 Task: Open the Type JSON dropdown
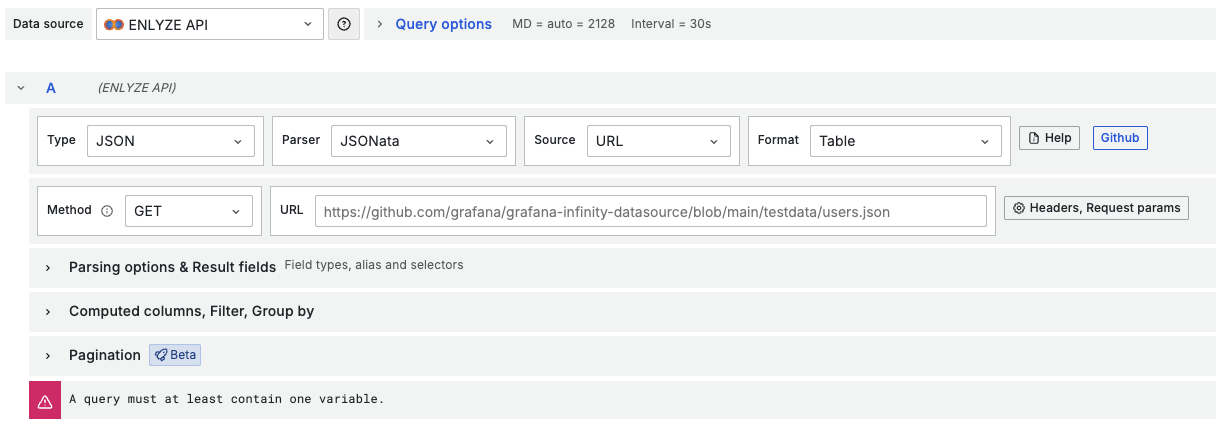click(169, 141)
